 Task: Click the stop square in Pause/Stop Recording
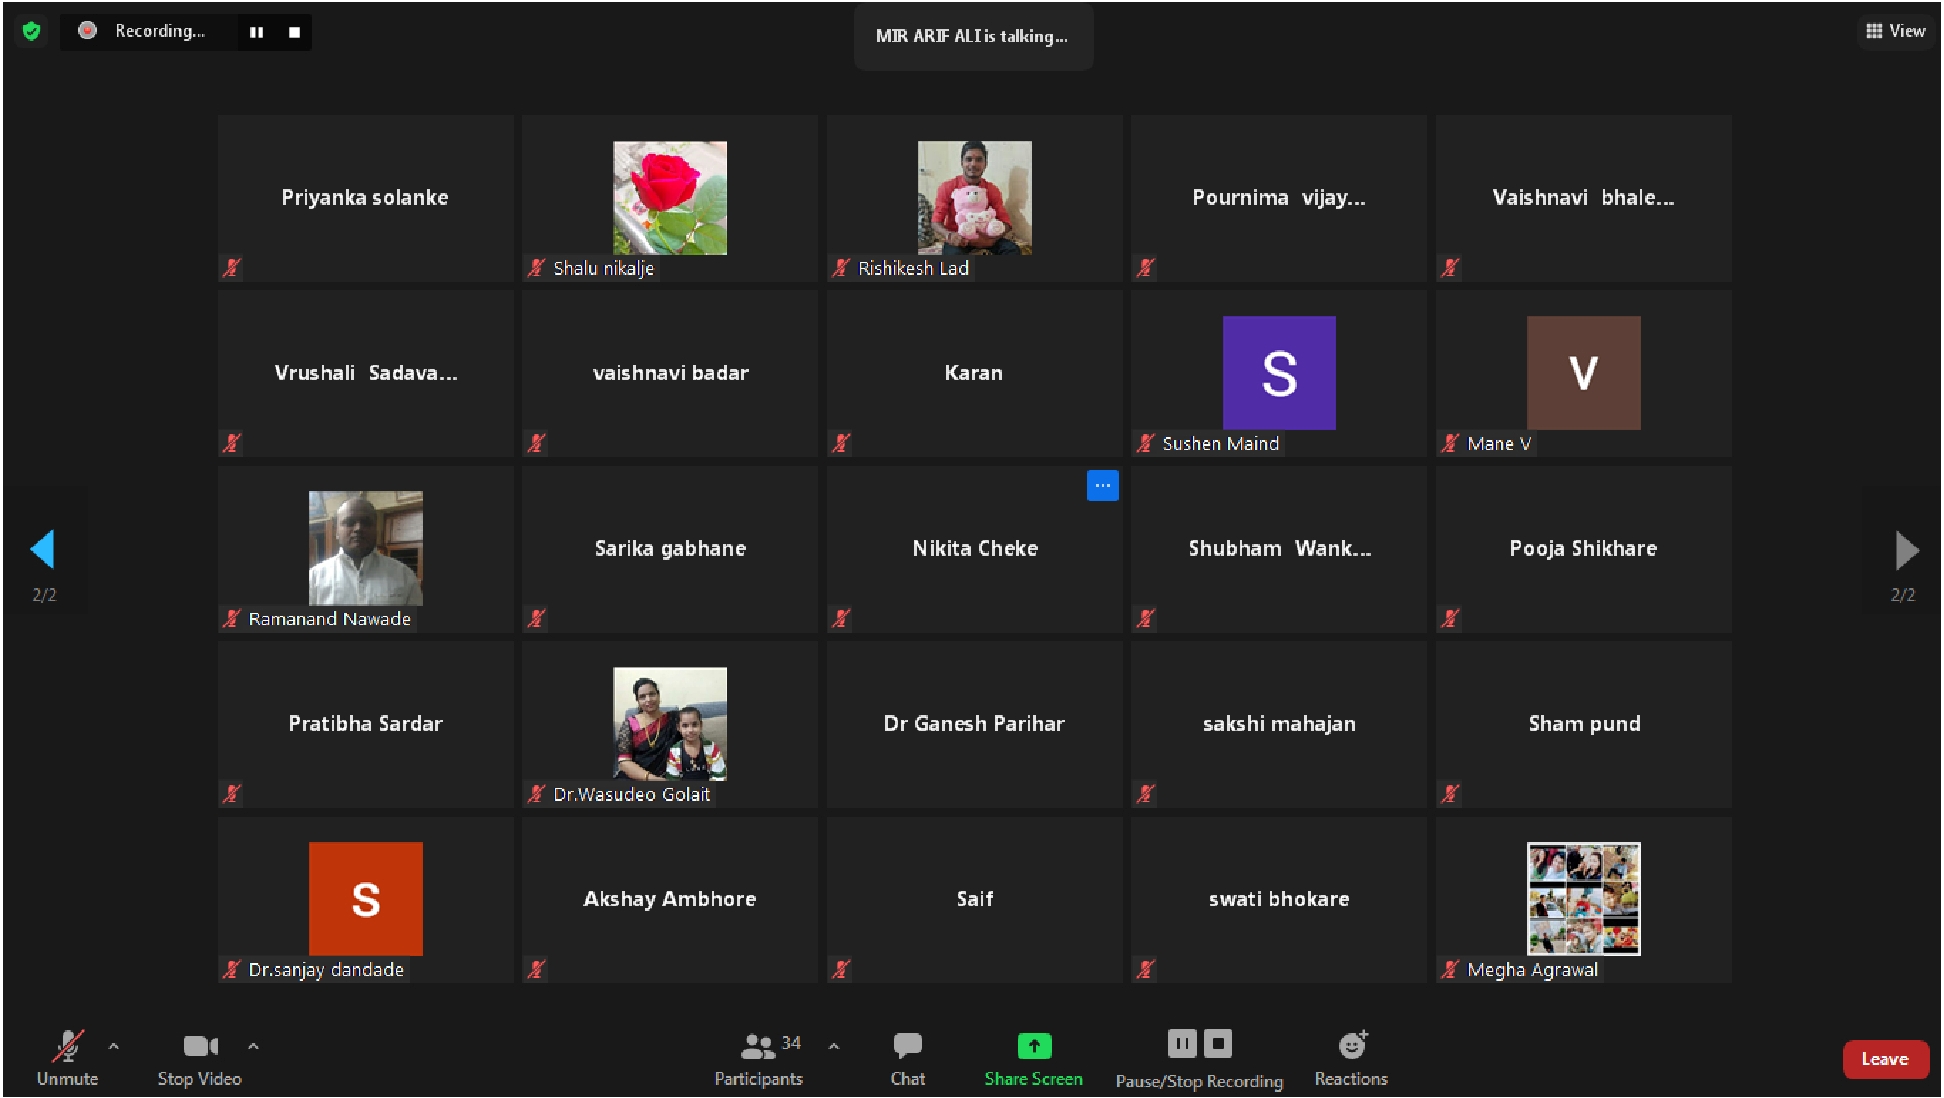tap(1218, 1044)
